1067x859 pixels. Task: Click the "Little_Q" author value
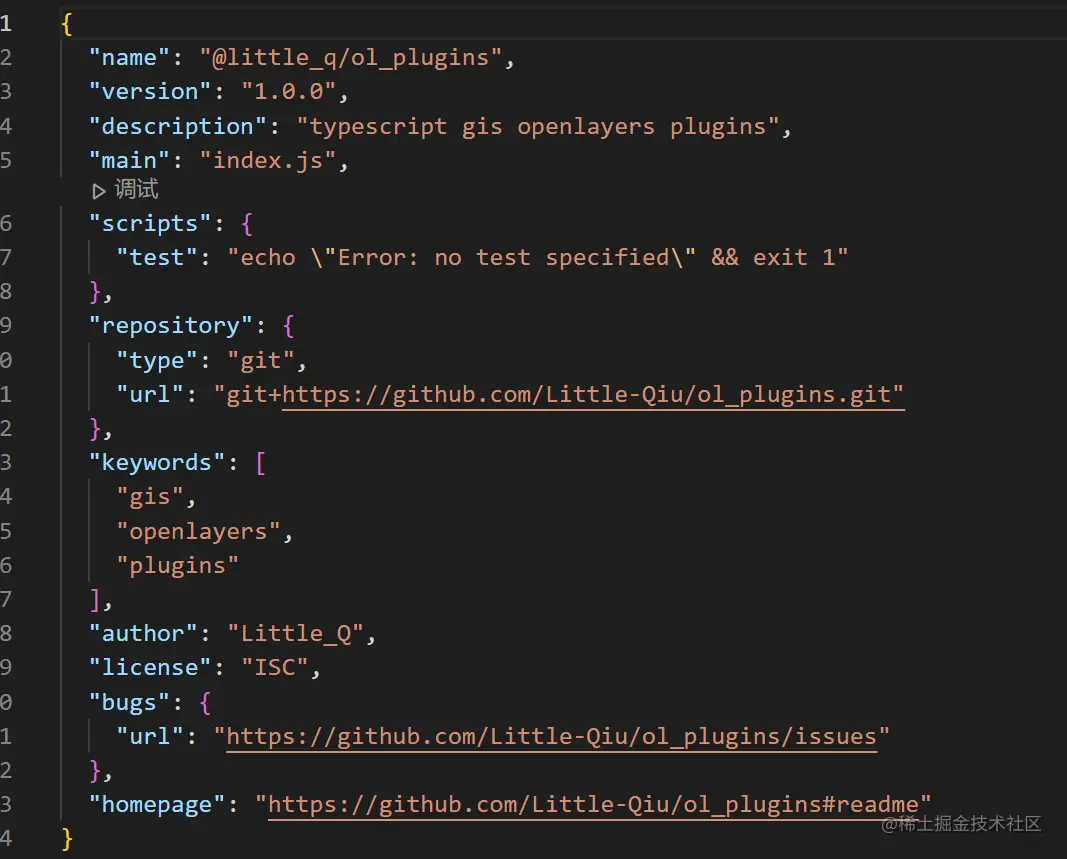[x=295, y=633]
